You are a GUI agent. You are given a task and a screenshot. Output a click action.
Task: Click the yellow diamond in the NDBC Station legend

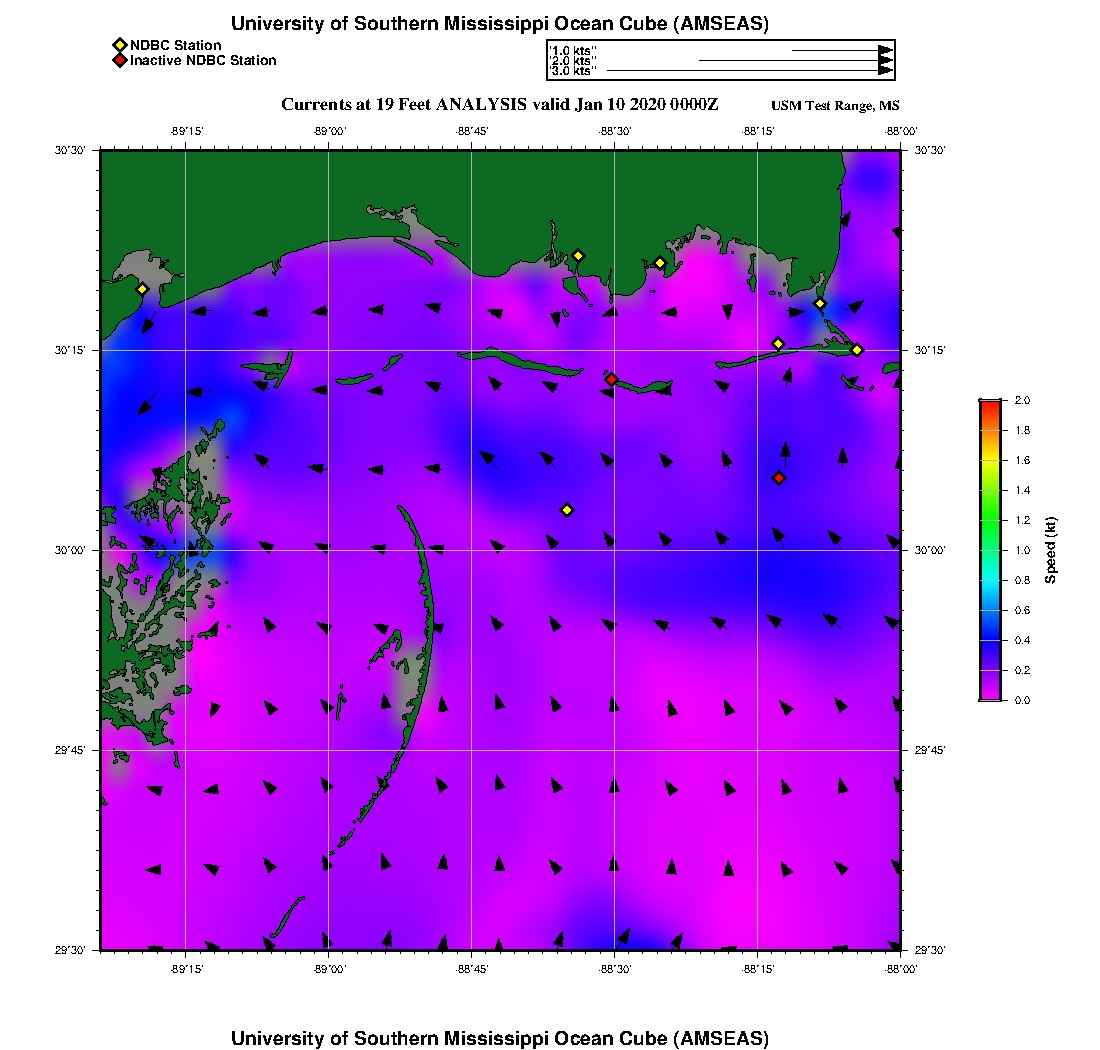[x=119, y=45]
